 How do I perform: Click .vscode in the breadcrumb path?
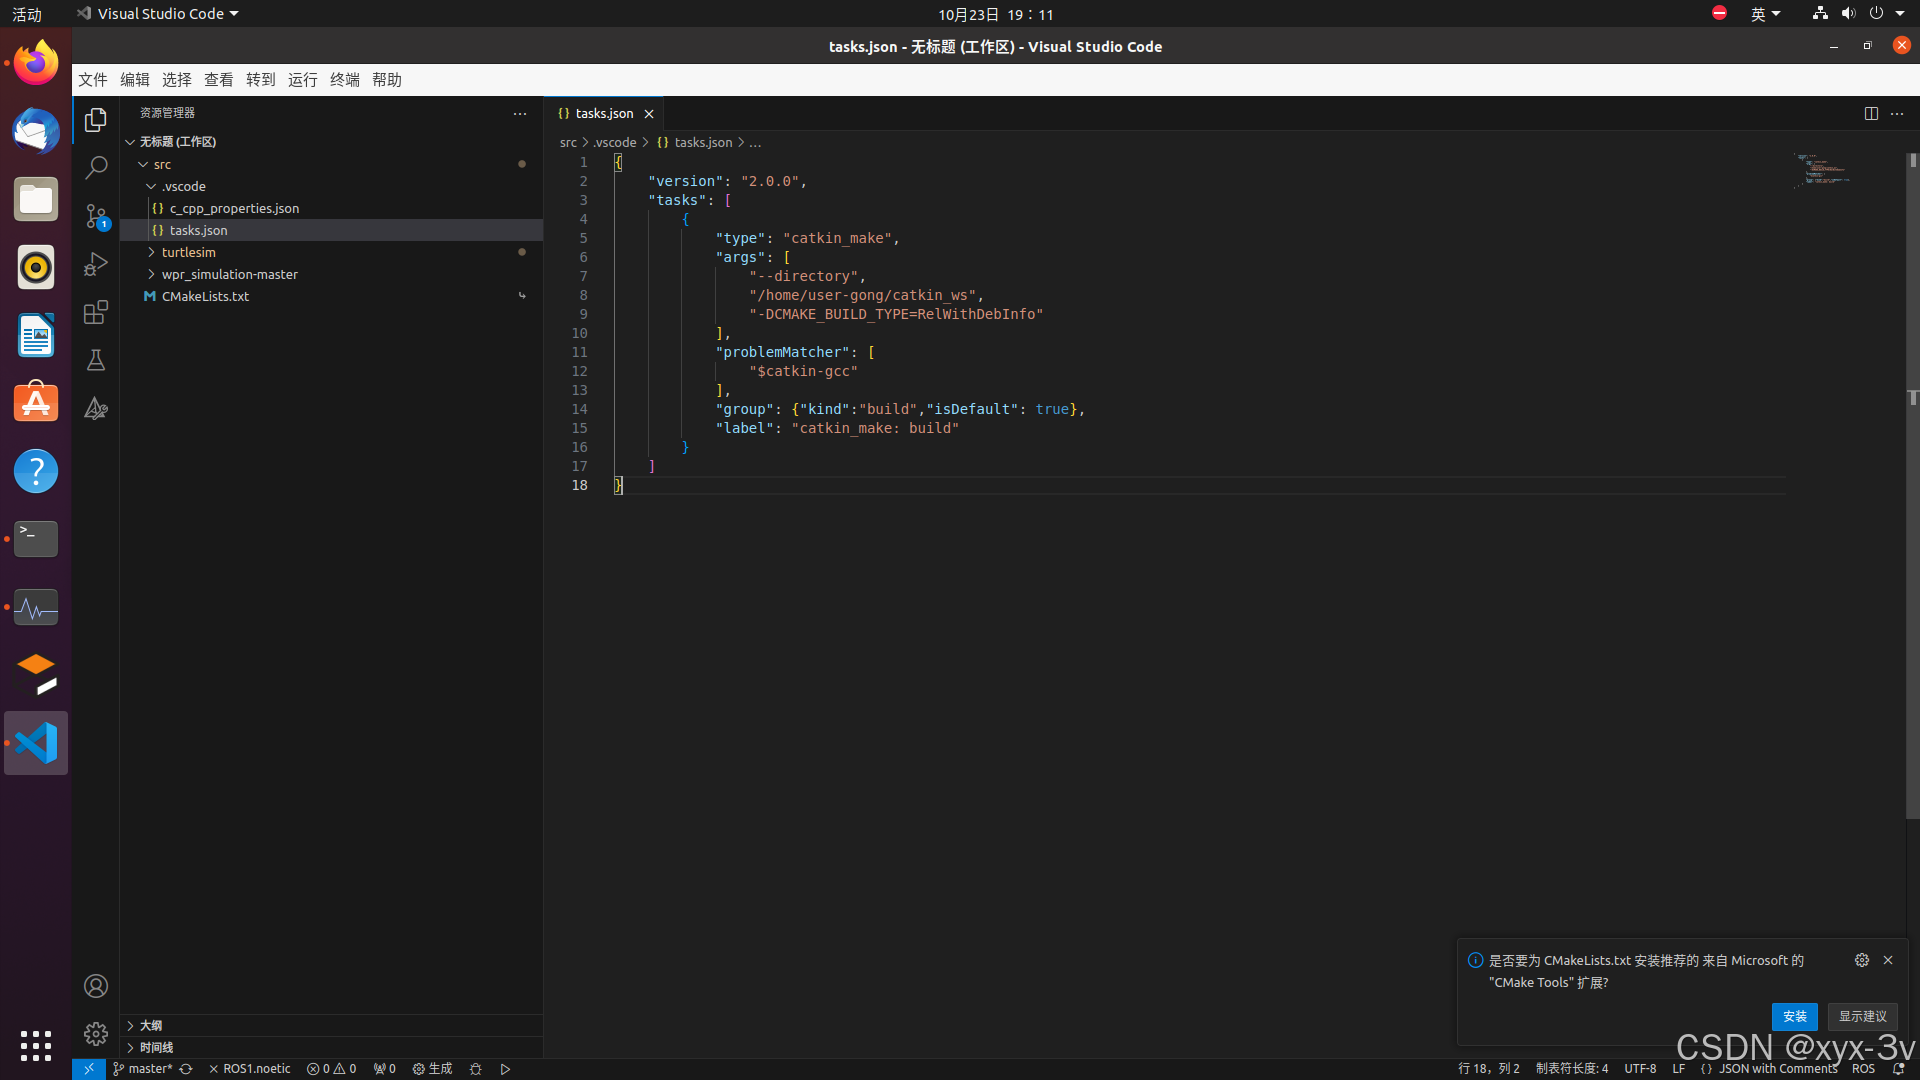coord(615,143)
